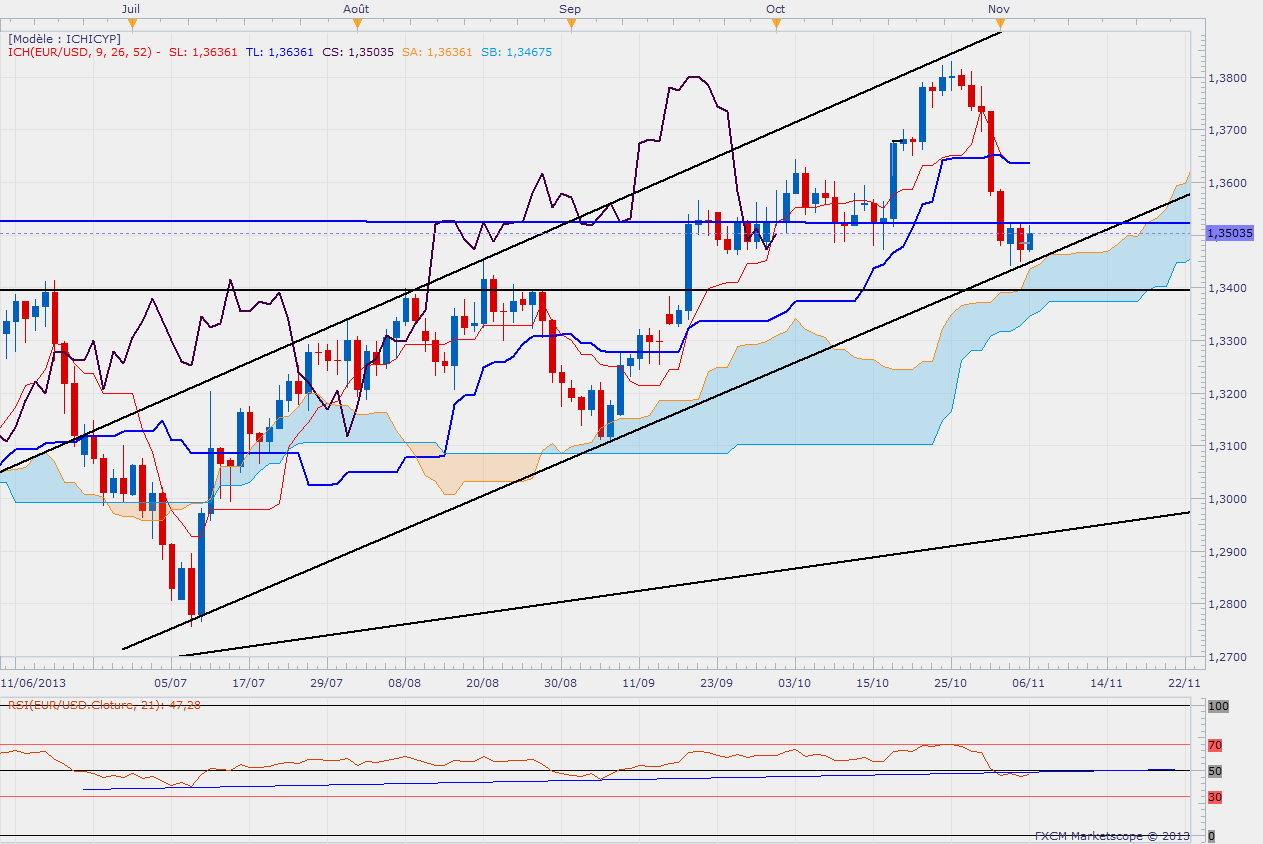Click the 'CS: 1,35035' value

357,52
